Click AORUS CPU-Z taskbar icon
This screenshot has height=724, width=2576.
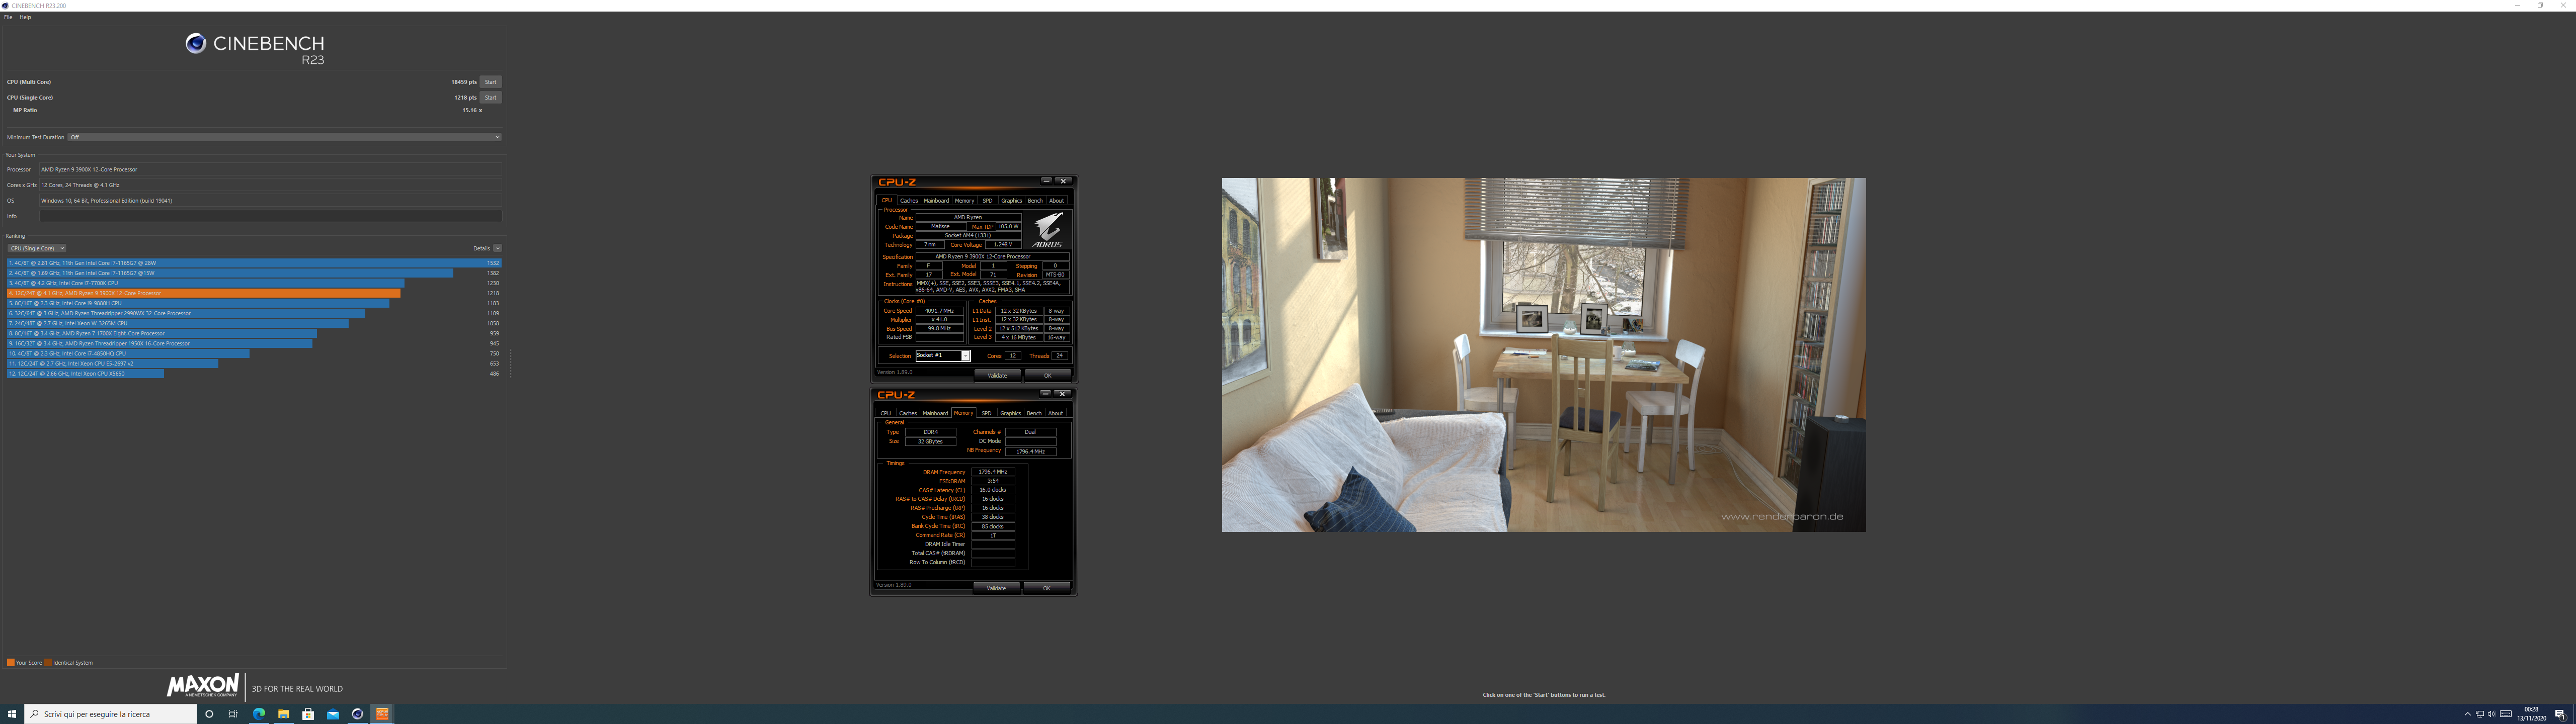coord(382,714)
